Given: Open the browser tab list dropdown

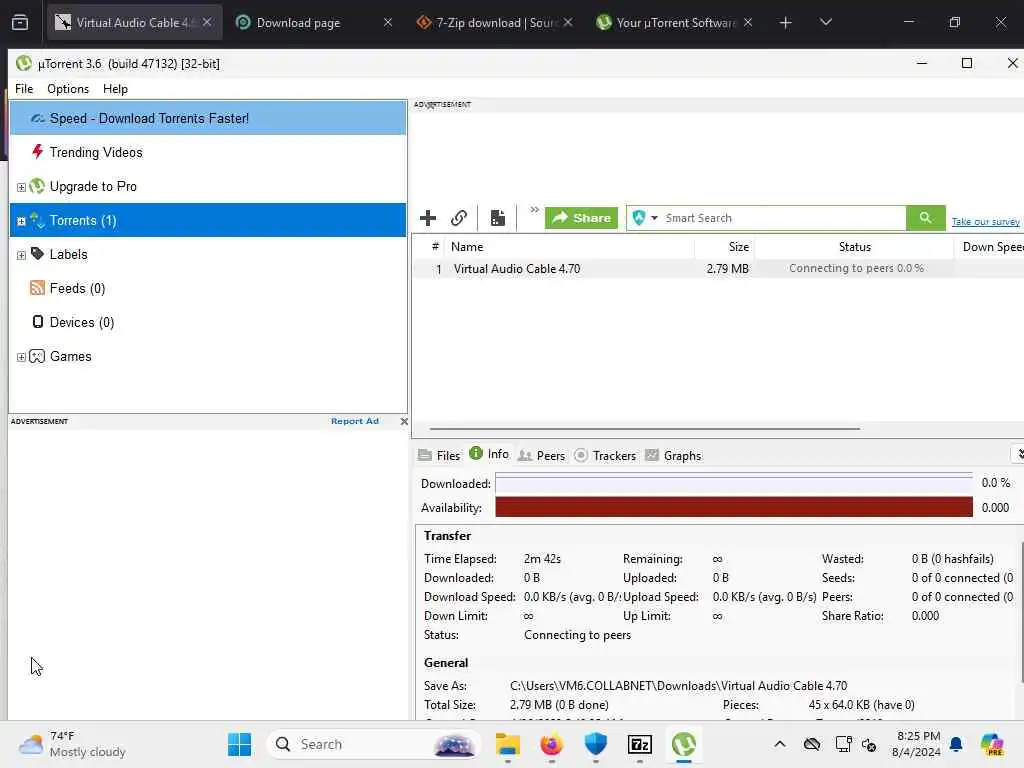Looking at the screenshot, I should (x=825, y=22).
